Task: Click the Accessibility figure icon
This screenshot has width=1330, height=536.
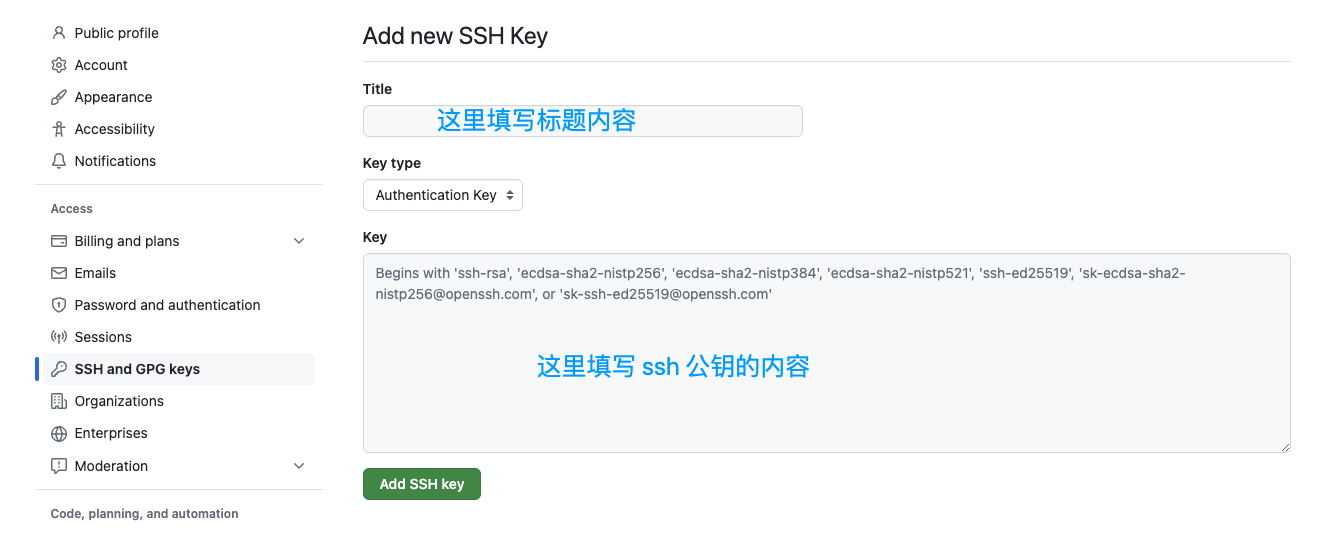Action: coord(58,129)
